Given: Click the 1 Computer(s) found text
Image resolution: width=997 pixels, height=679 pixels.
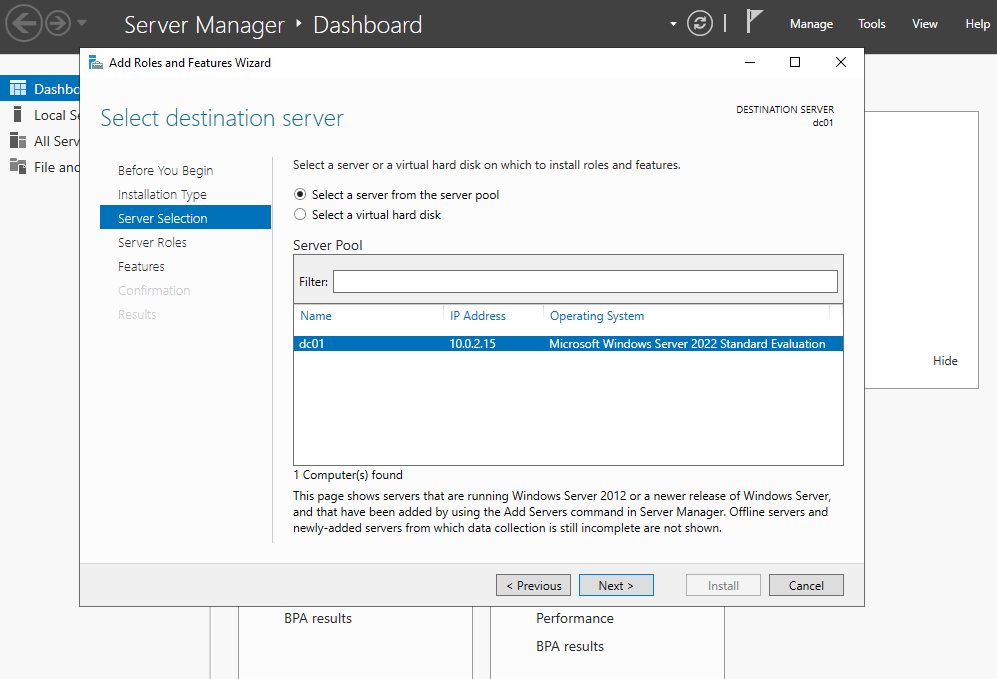Looking at the screenshot, I should (348, 475).
